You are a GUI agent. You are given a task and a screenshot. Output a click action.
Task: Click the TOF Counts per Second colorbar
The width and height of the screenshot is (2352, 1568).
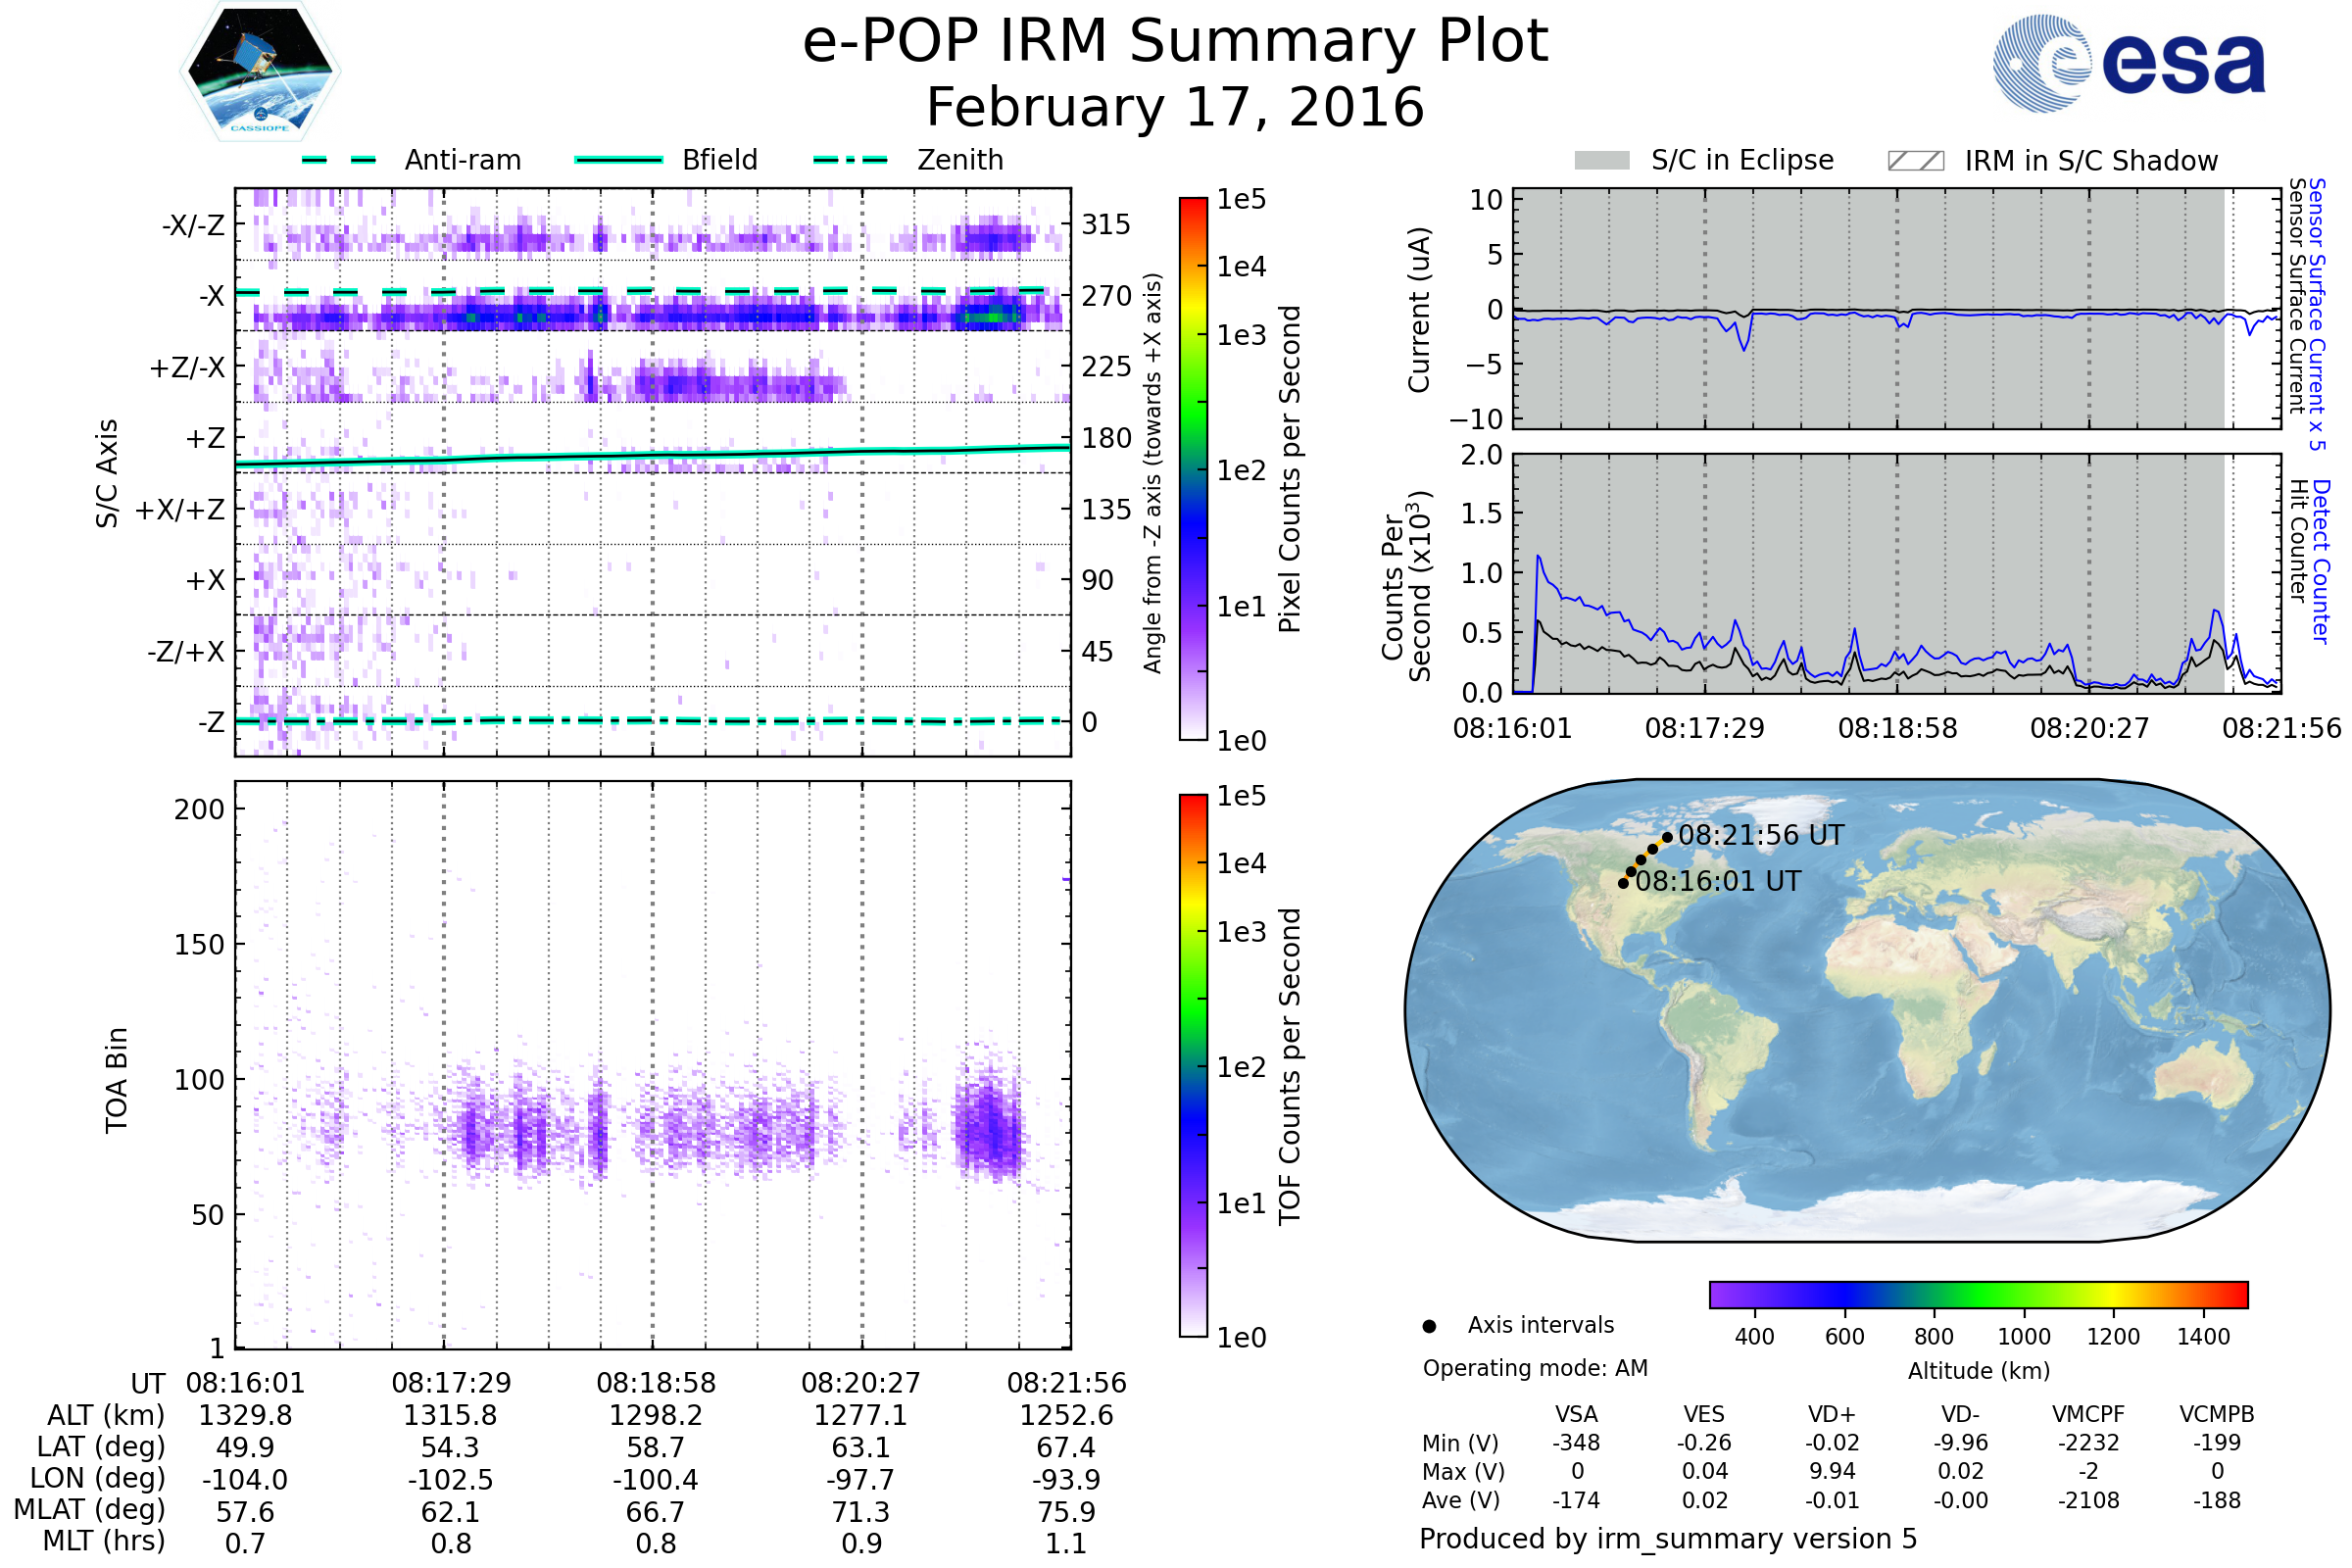pos(1193,1065)
